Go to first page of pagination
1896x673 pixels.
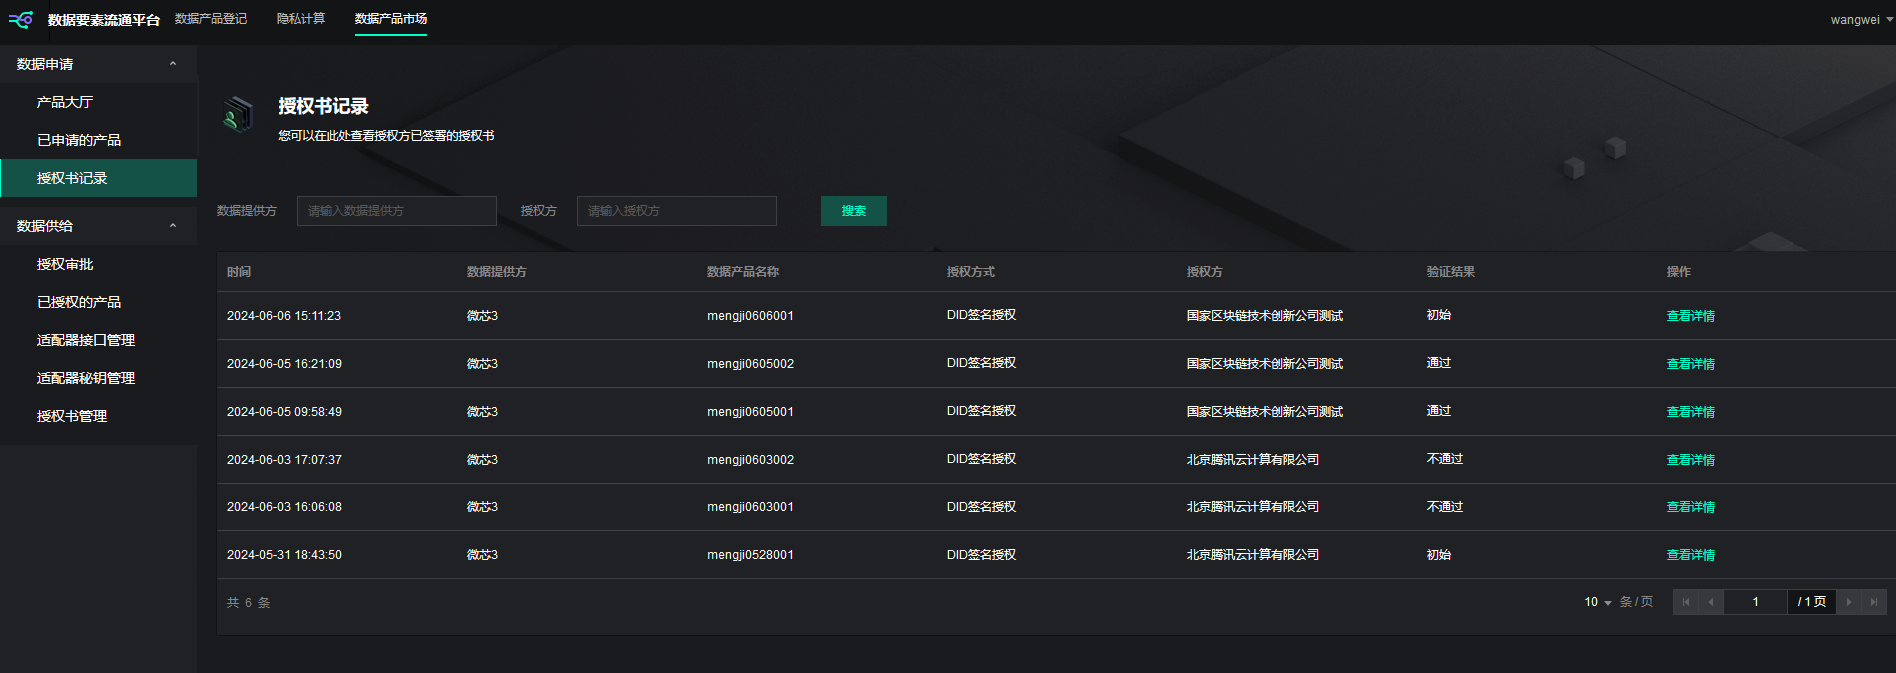1686,602
